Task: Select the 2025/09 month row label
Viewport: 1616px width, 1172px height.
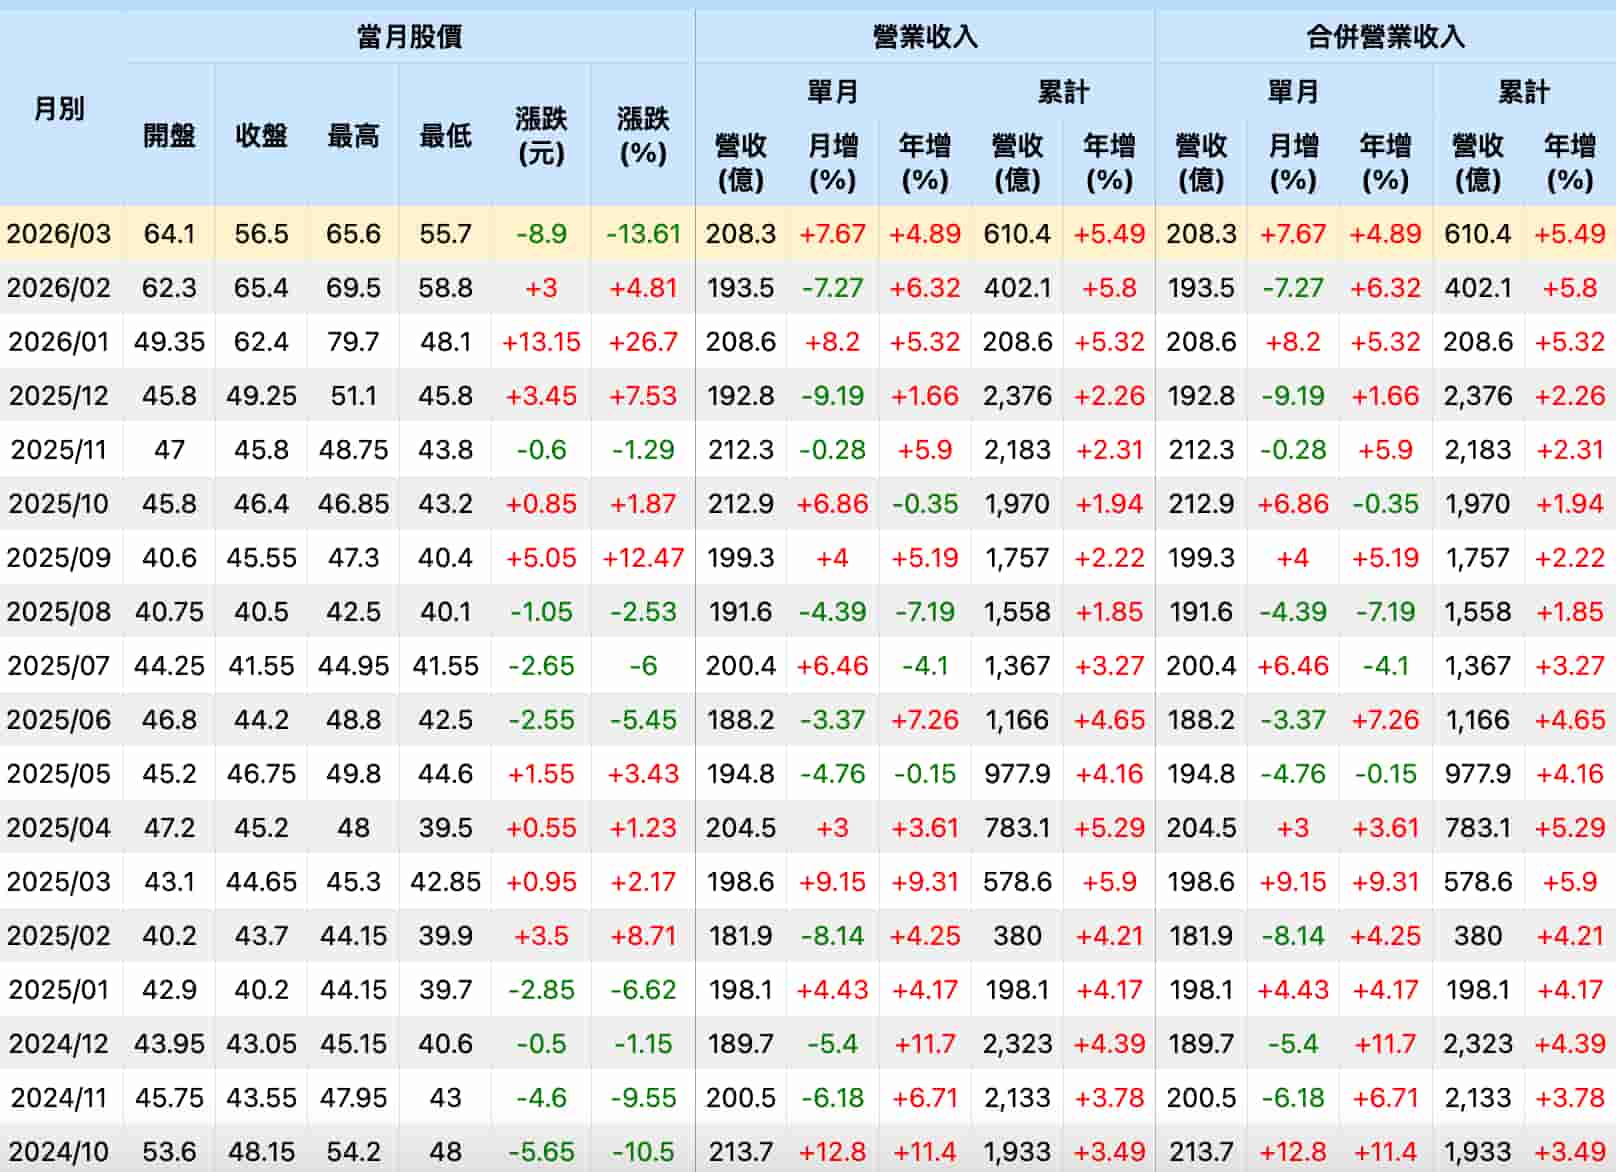Action: tap(59, 558)
